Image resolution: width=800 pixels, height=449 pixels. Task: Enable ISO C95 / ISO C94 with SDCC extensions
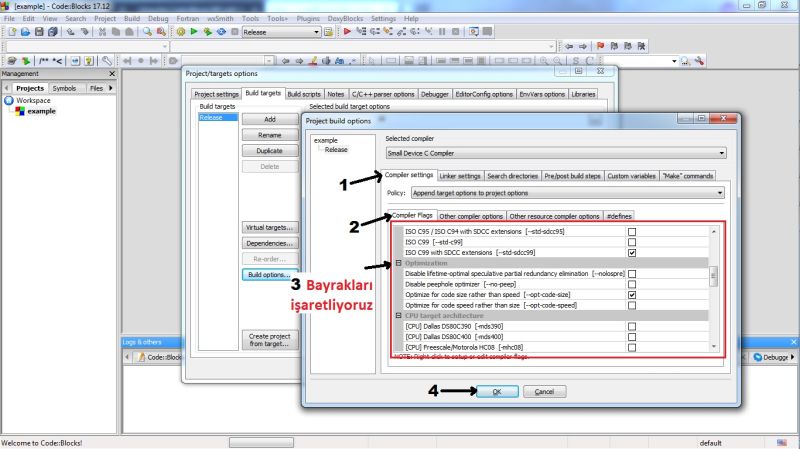(632, 232)
